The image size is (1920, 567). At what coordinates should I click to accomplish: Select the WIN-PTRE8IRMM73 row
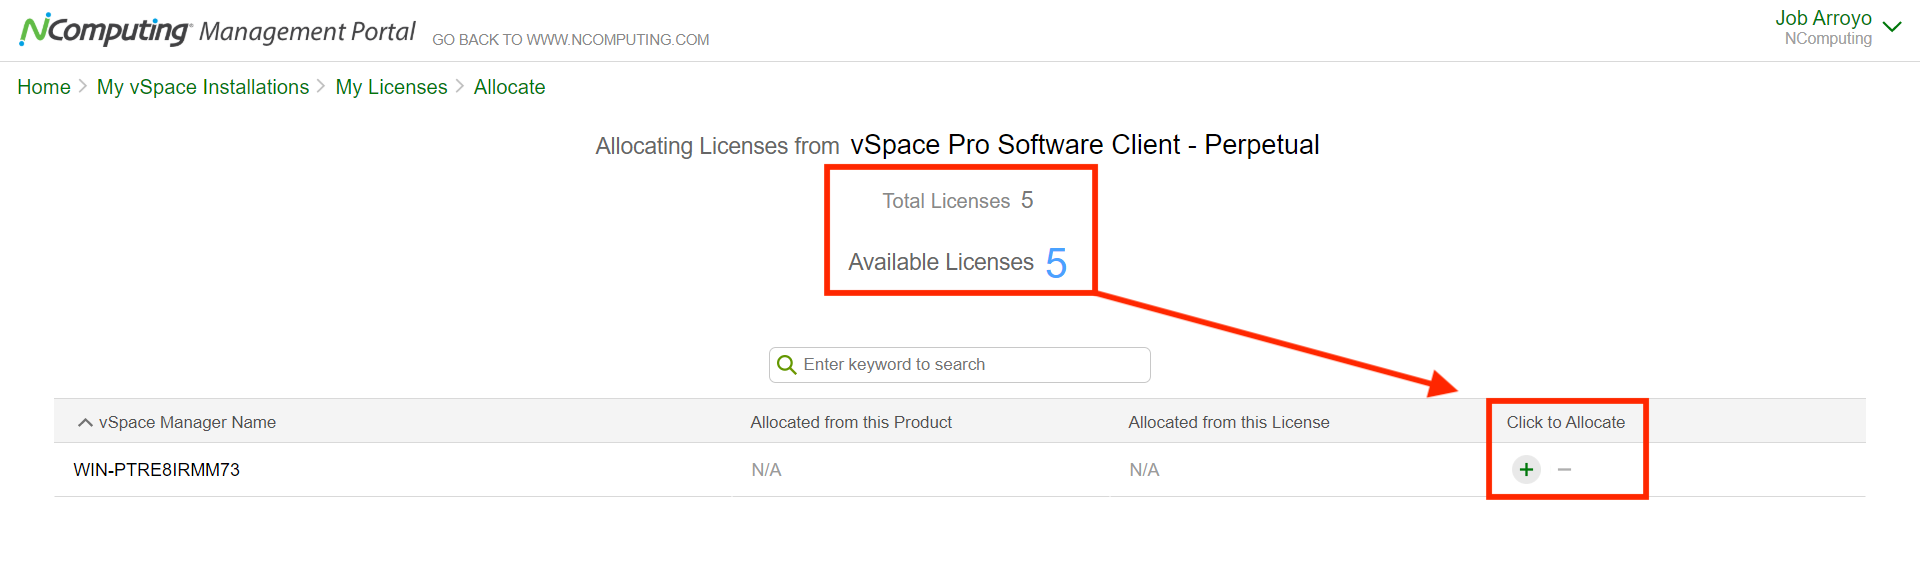tap(960, 470)
